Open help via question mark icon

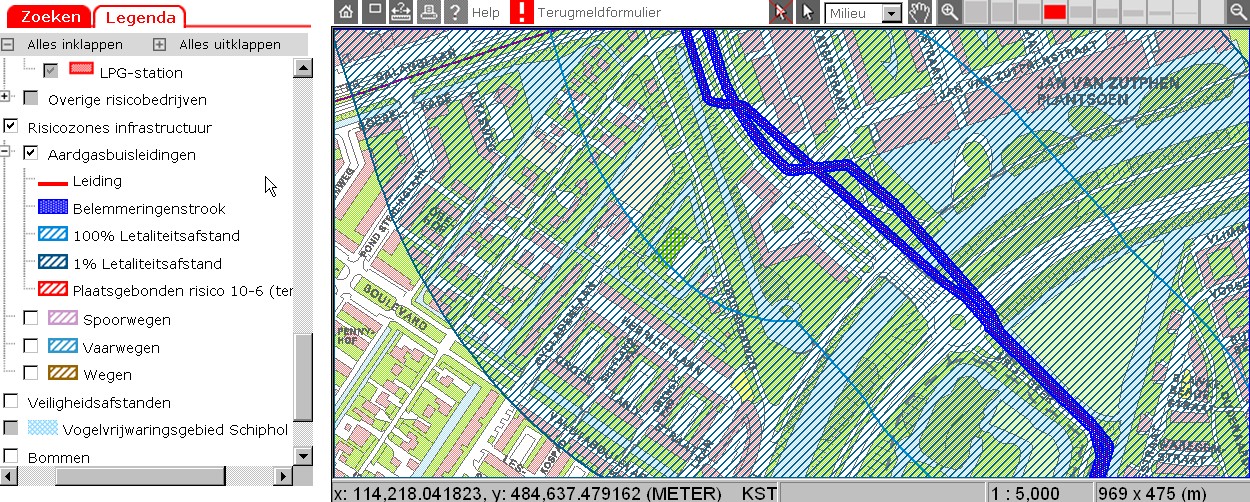click(455, 13)
